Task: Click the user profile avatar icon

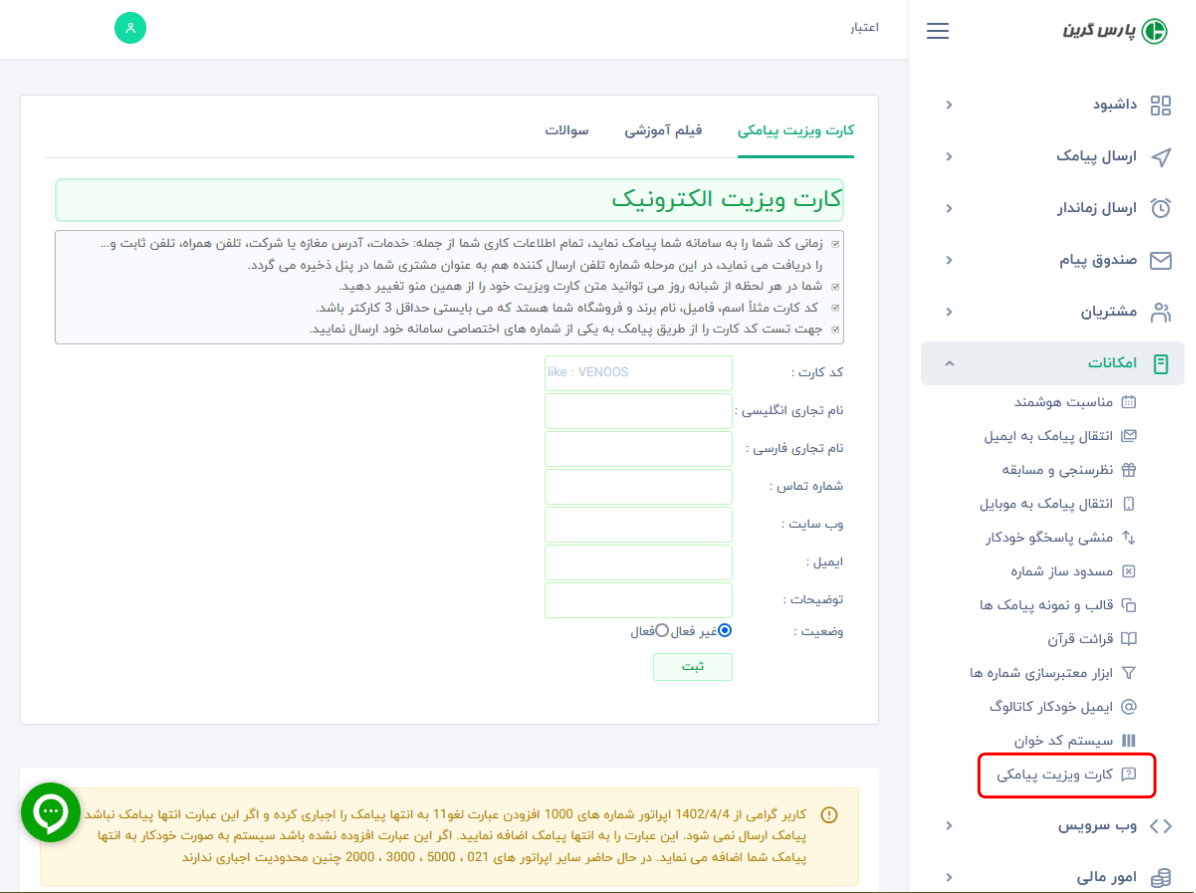Action: click(x=130, y=28)
